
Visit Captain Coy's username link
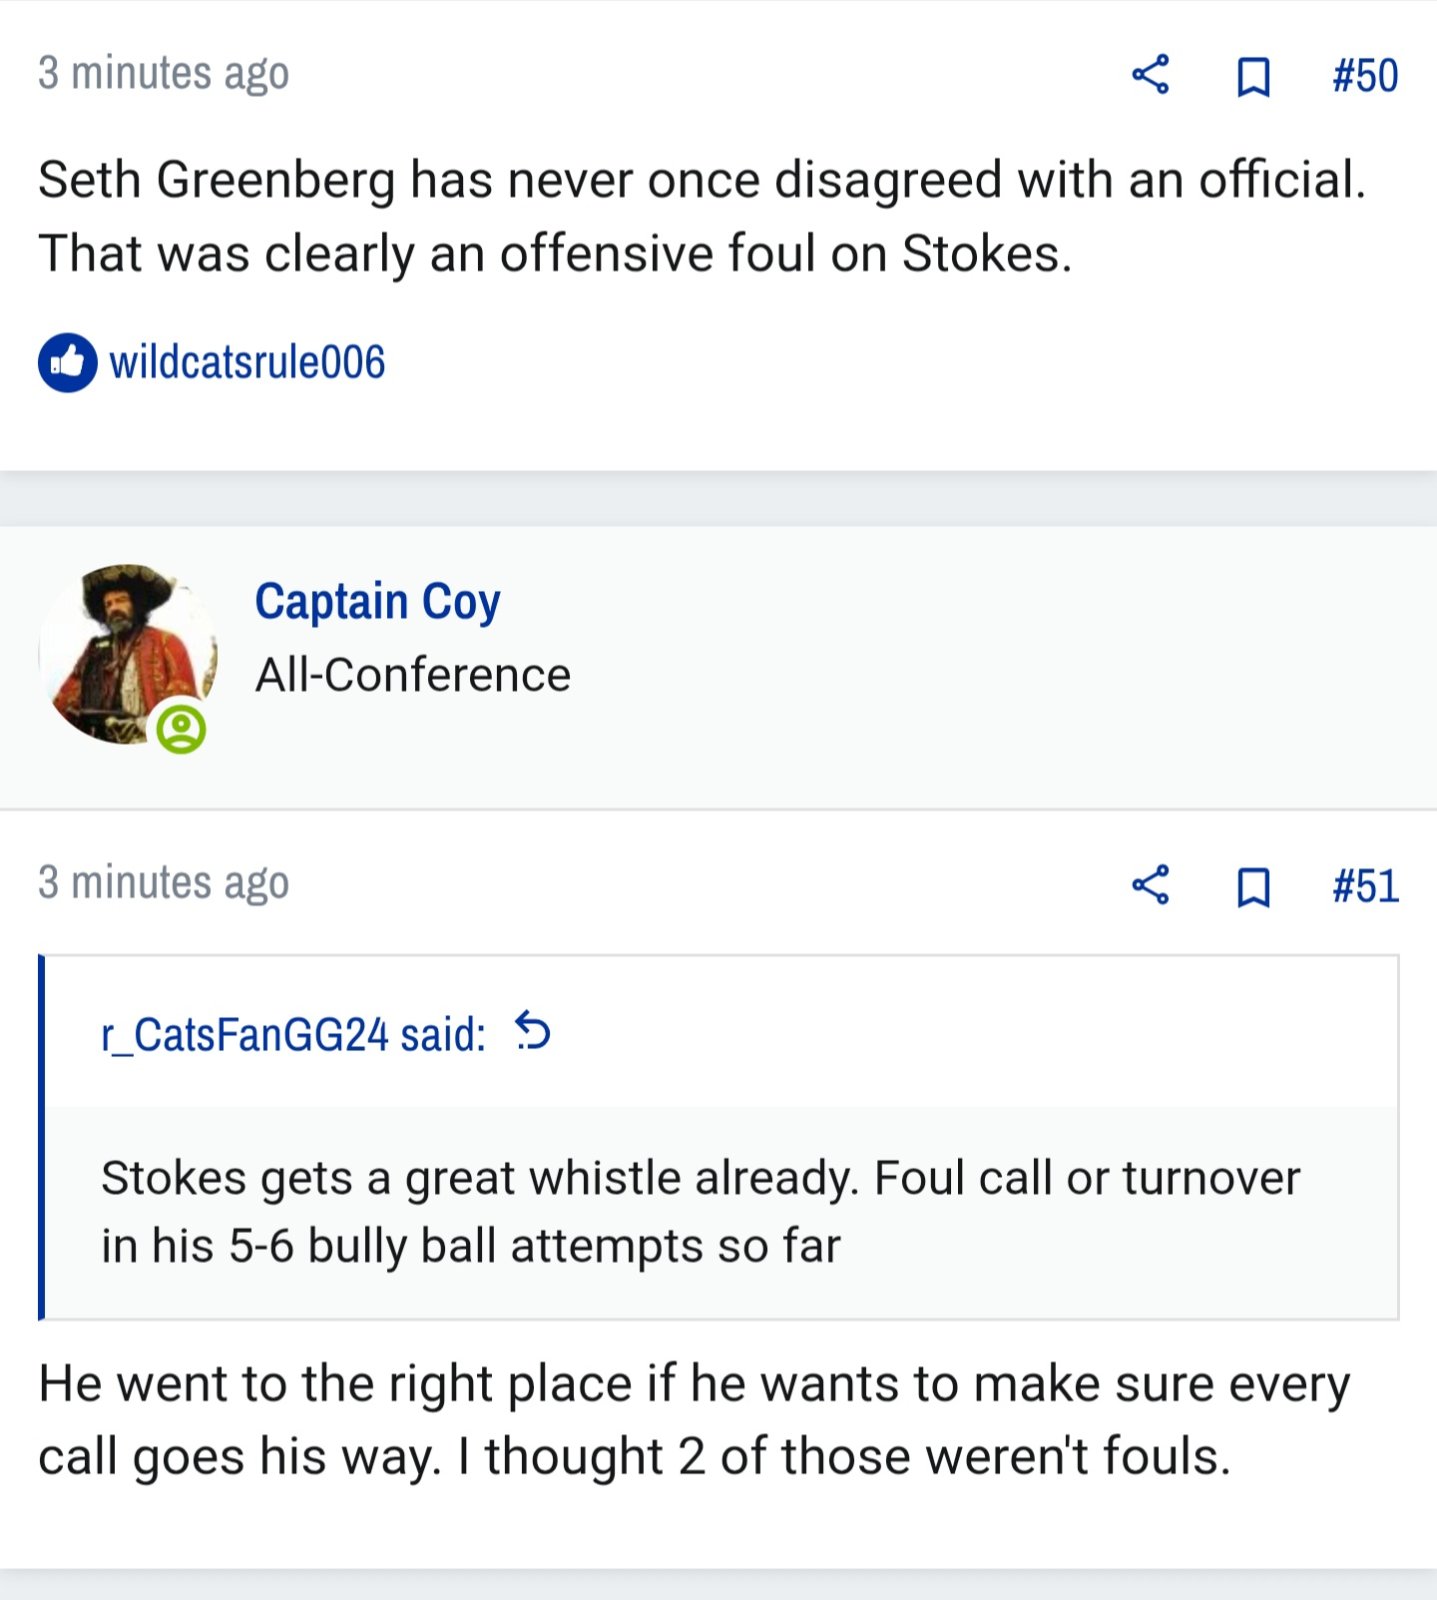tap(377, 602)
